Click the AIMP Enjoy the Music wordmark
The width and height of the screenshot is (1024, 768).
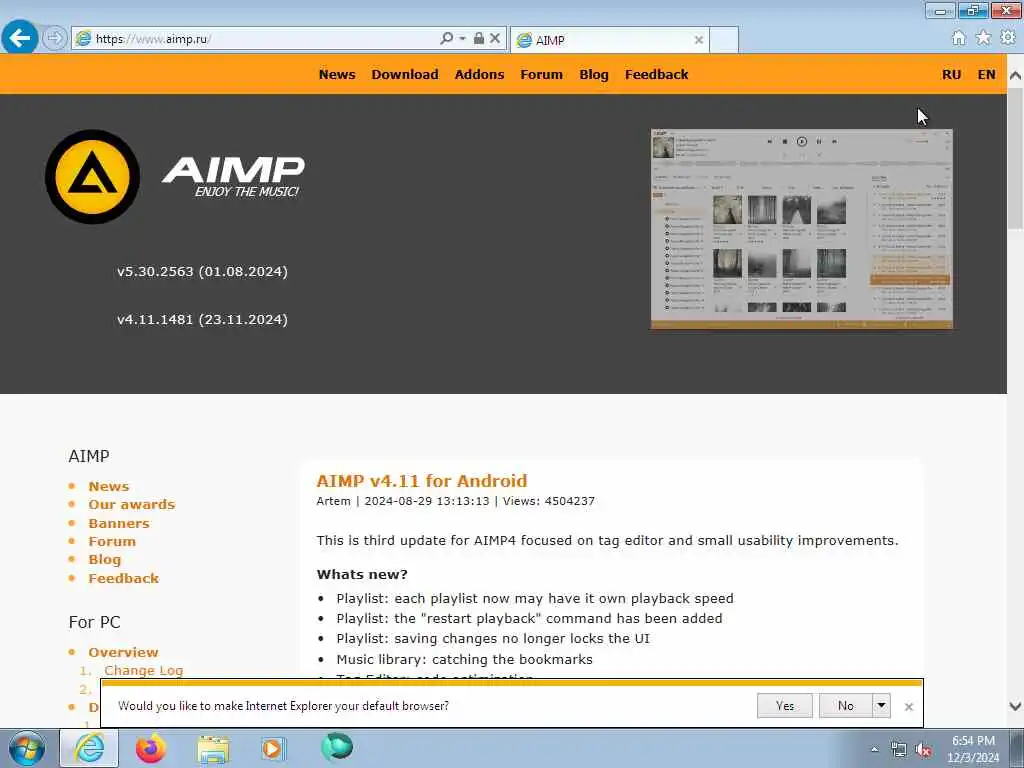tap(233, 177)
